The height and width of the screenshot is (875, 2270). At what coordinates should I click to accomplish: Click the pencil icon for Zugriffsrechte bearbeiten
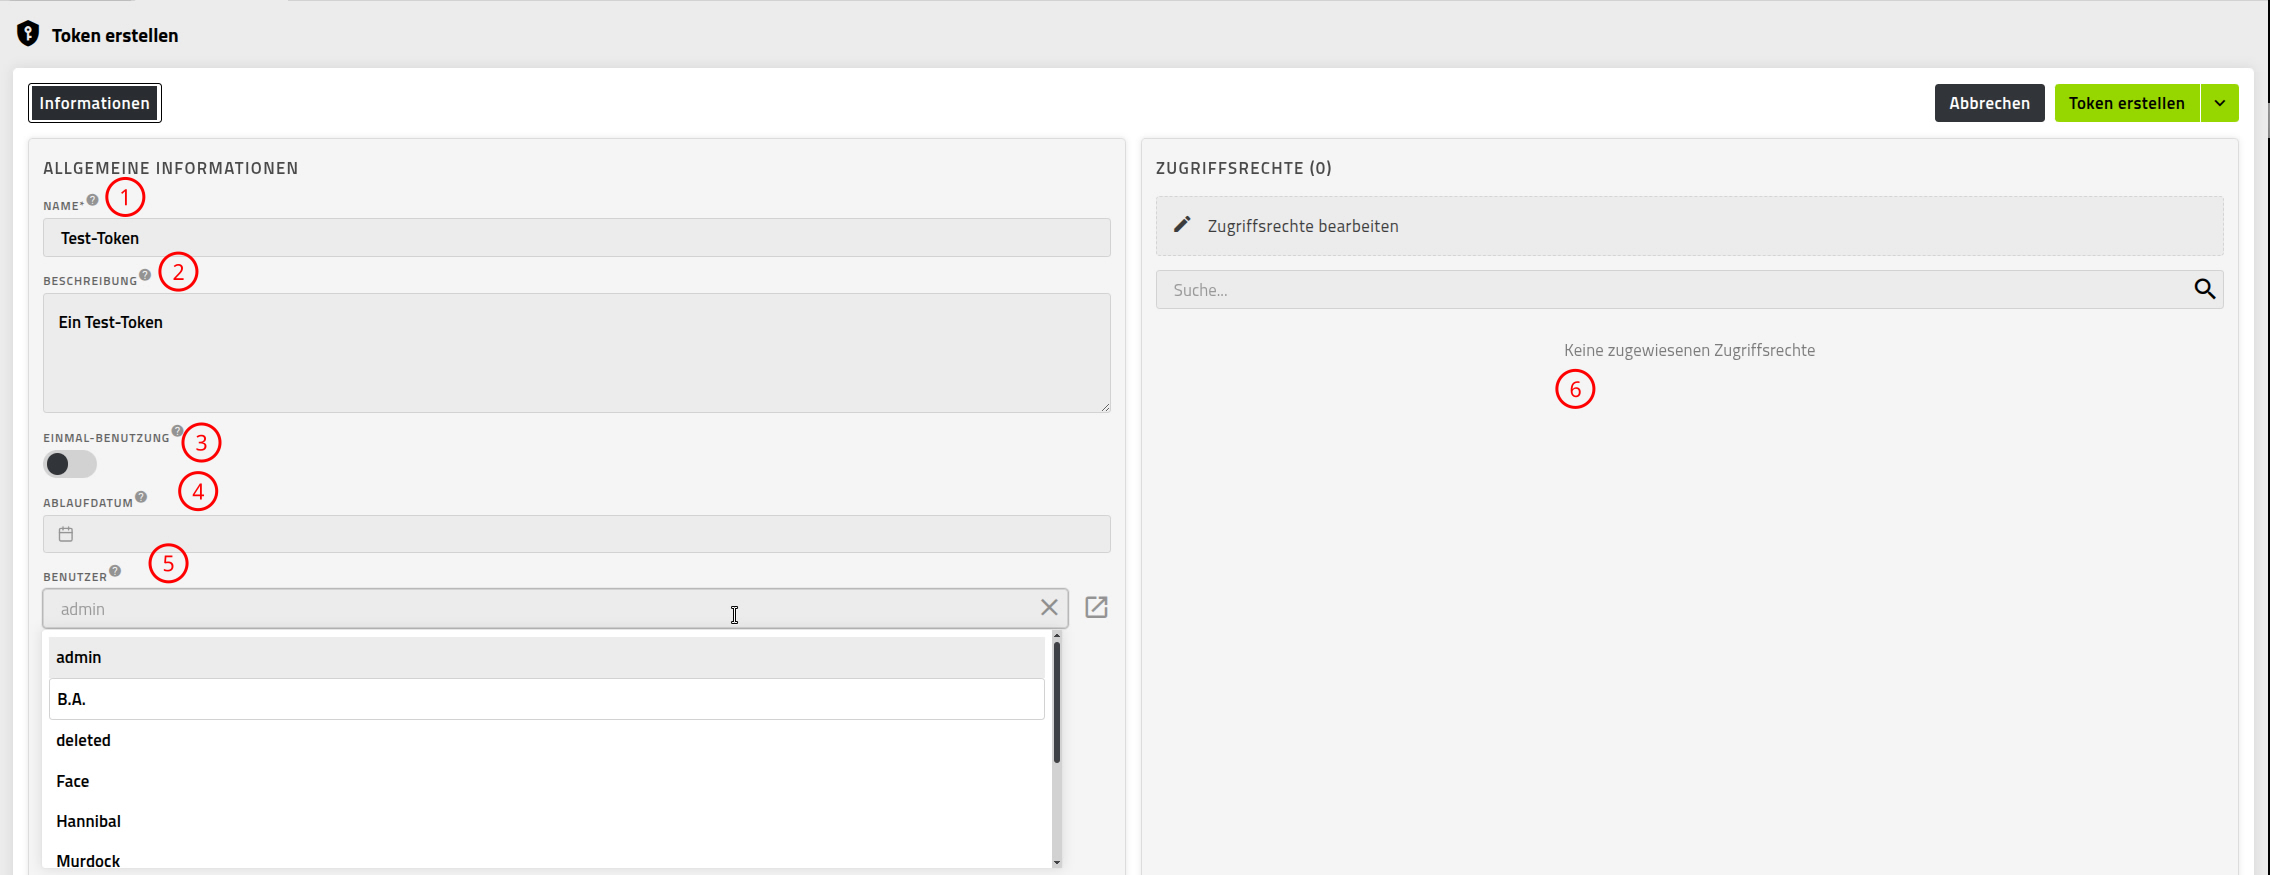tap(1182, 225)
